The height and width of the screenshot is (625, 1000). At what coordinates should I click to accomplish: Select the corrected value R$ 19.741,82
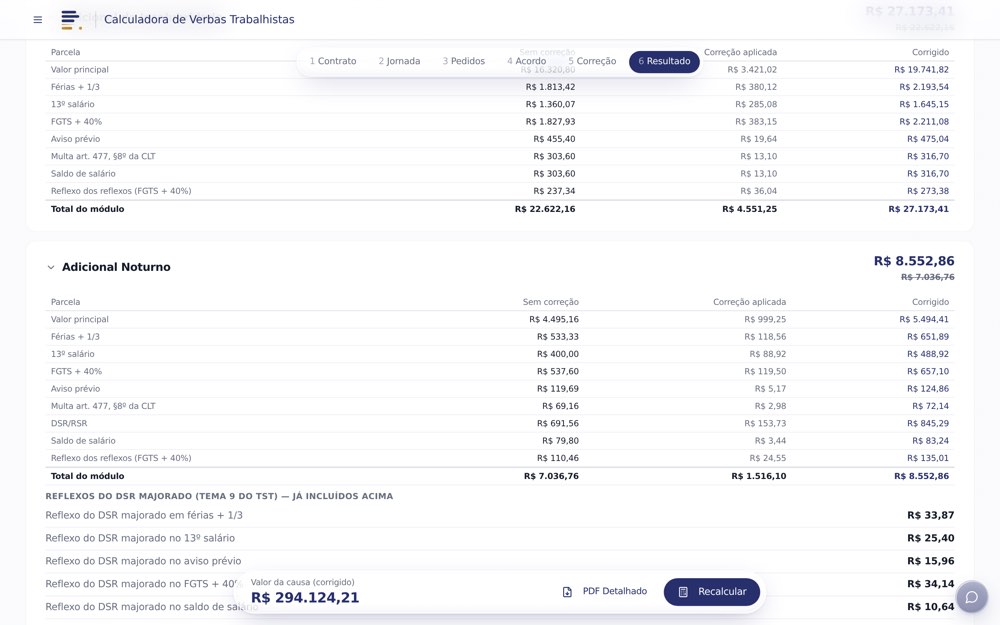921,70
